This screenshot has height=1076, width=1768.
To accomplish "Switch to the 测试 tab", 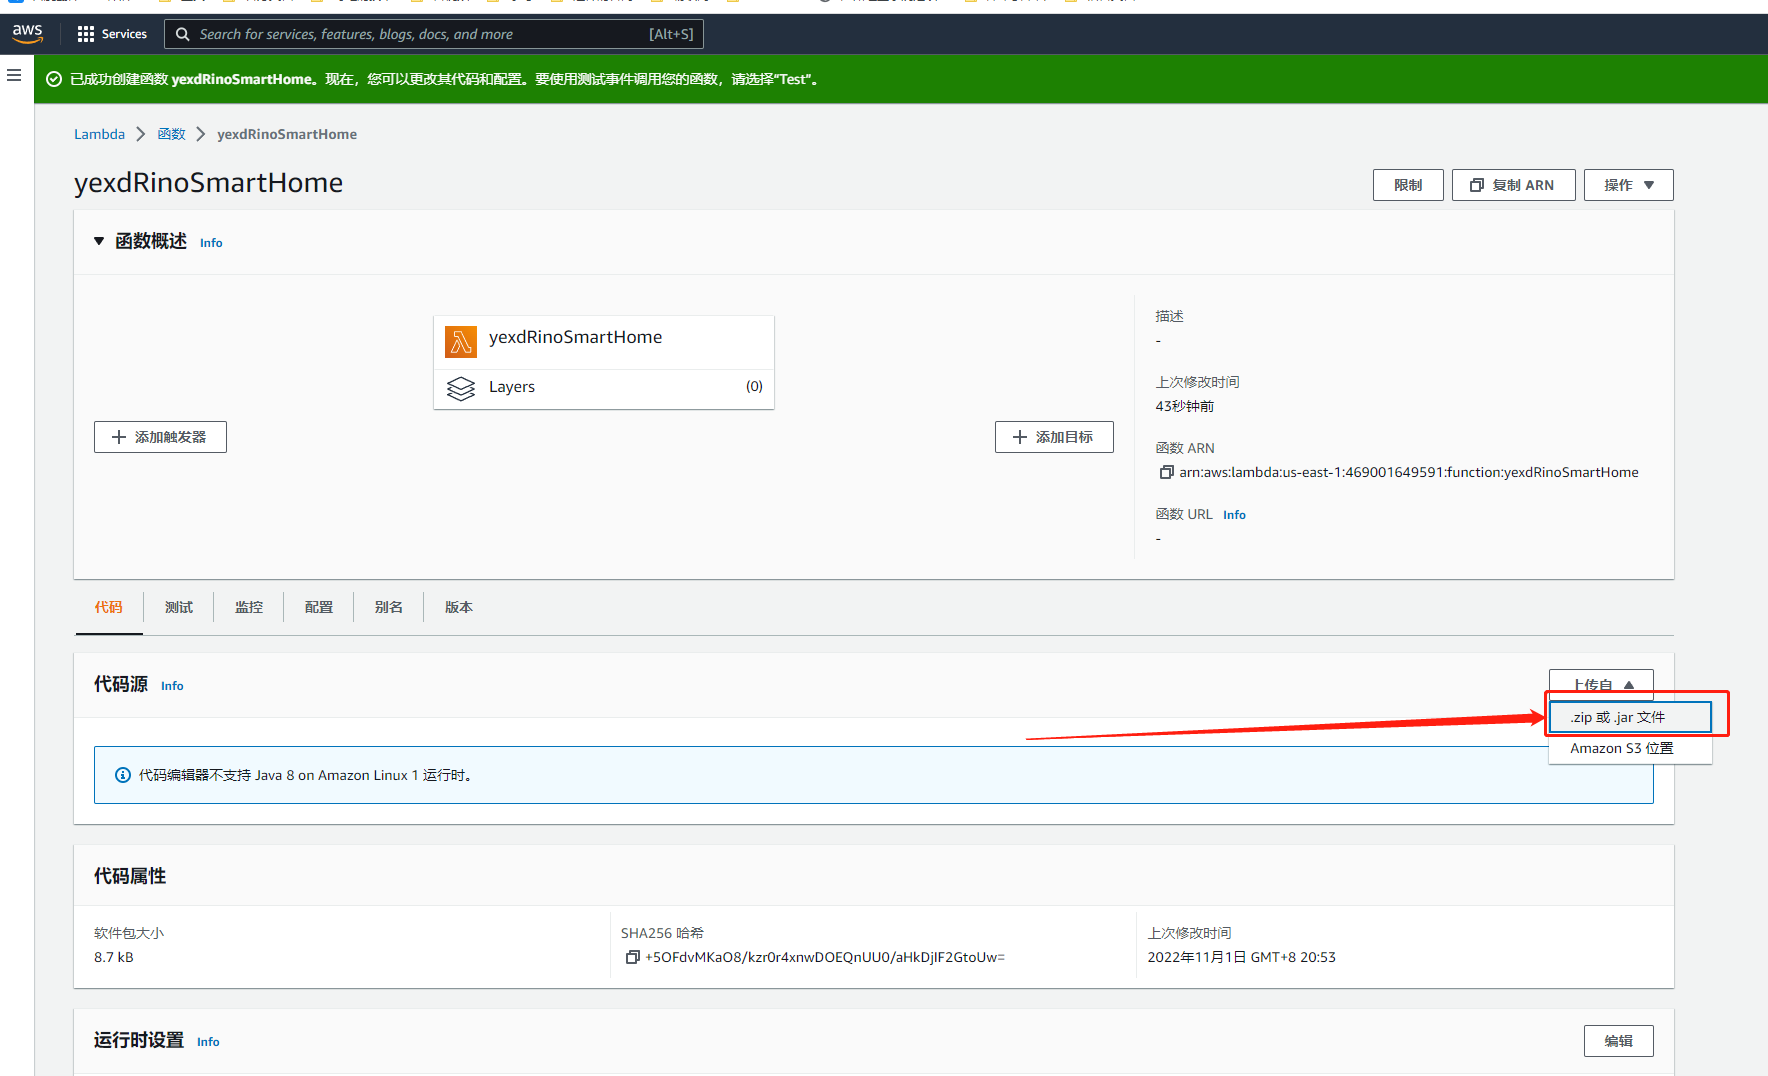I will 179,607.
